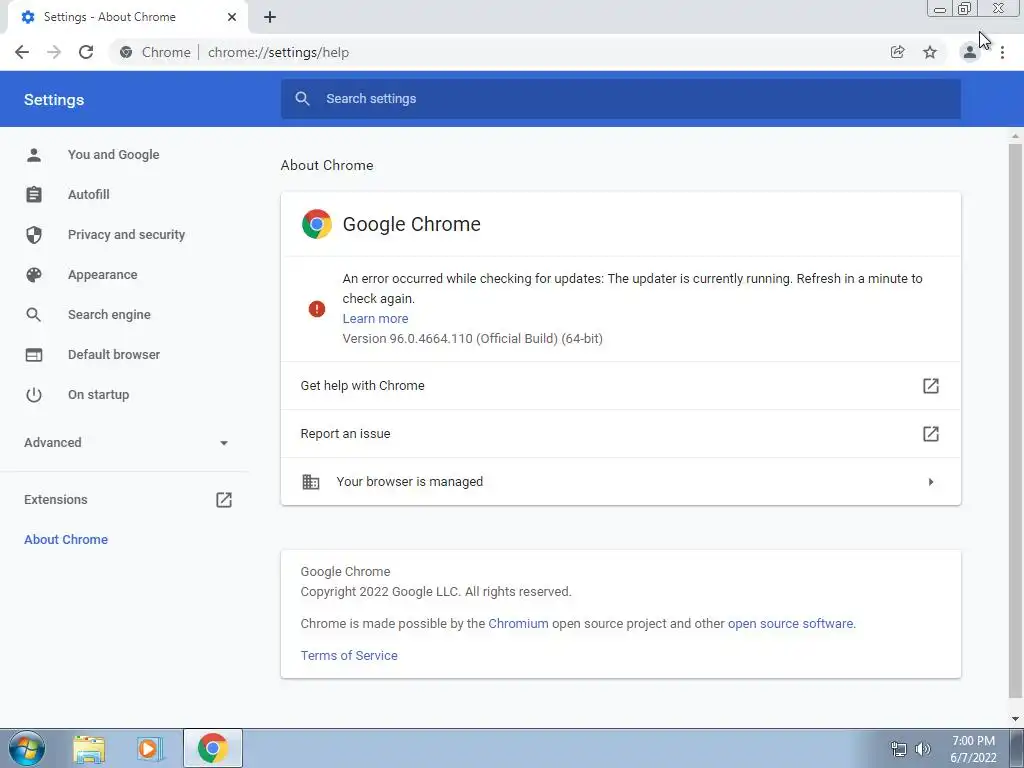Click Report an issue row
Image resolution: width=1024 pixels, height=768 pixels.
(620, 434)
